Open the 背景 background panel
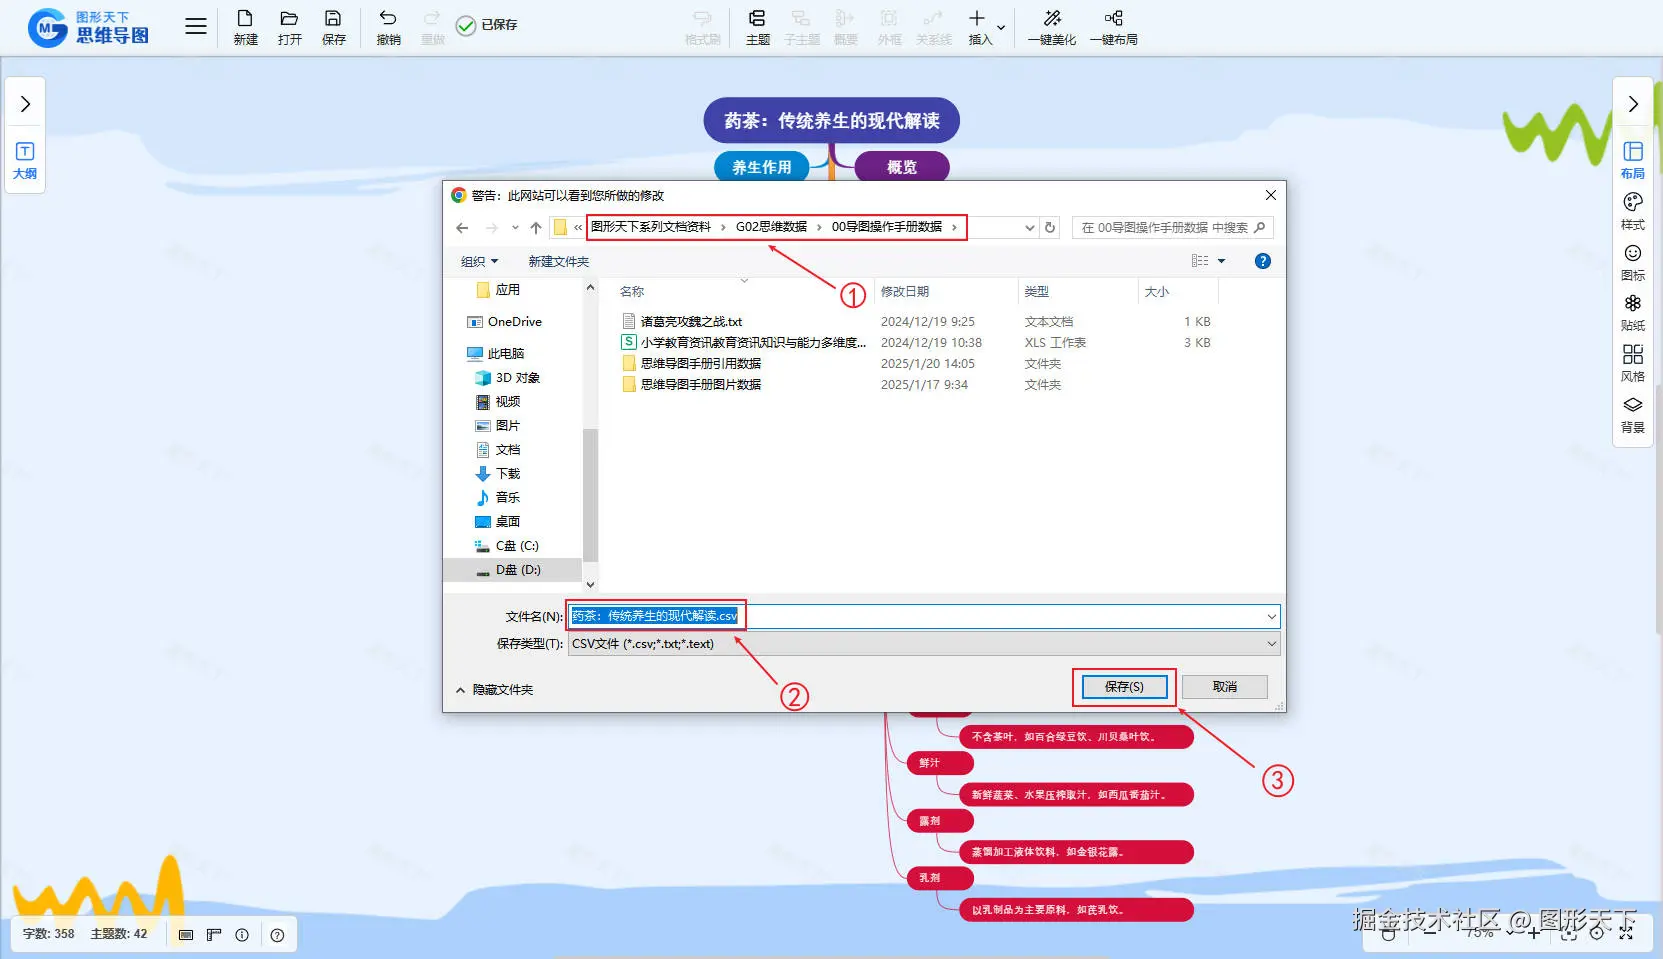Viewport: 1663px width, 959px height. [1633, 414]
